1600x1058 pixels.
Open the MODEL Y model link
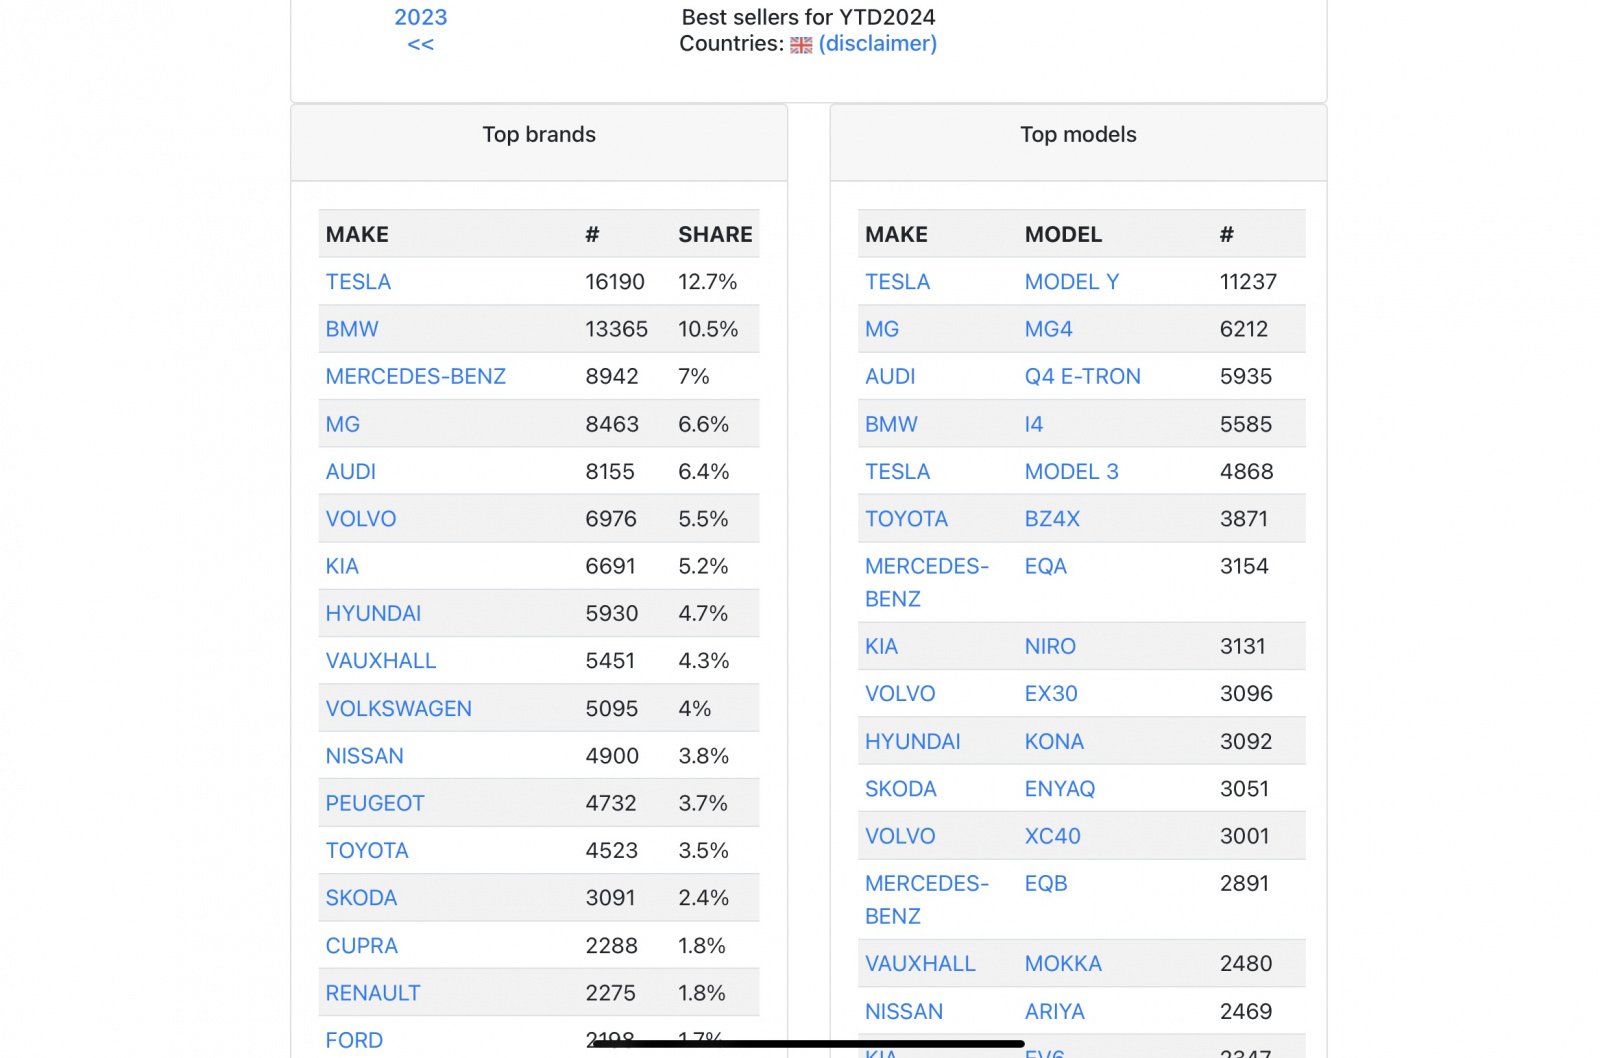[x=1072, y=282]
